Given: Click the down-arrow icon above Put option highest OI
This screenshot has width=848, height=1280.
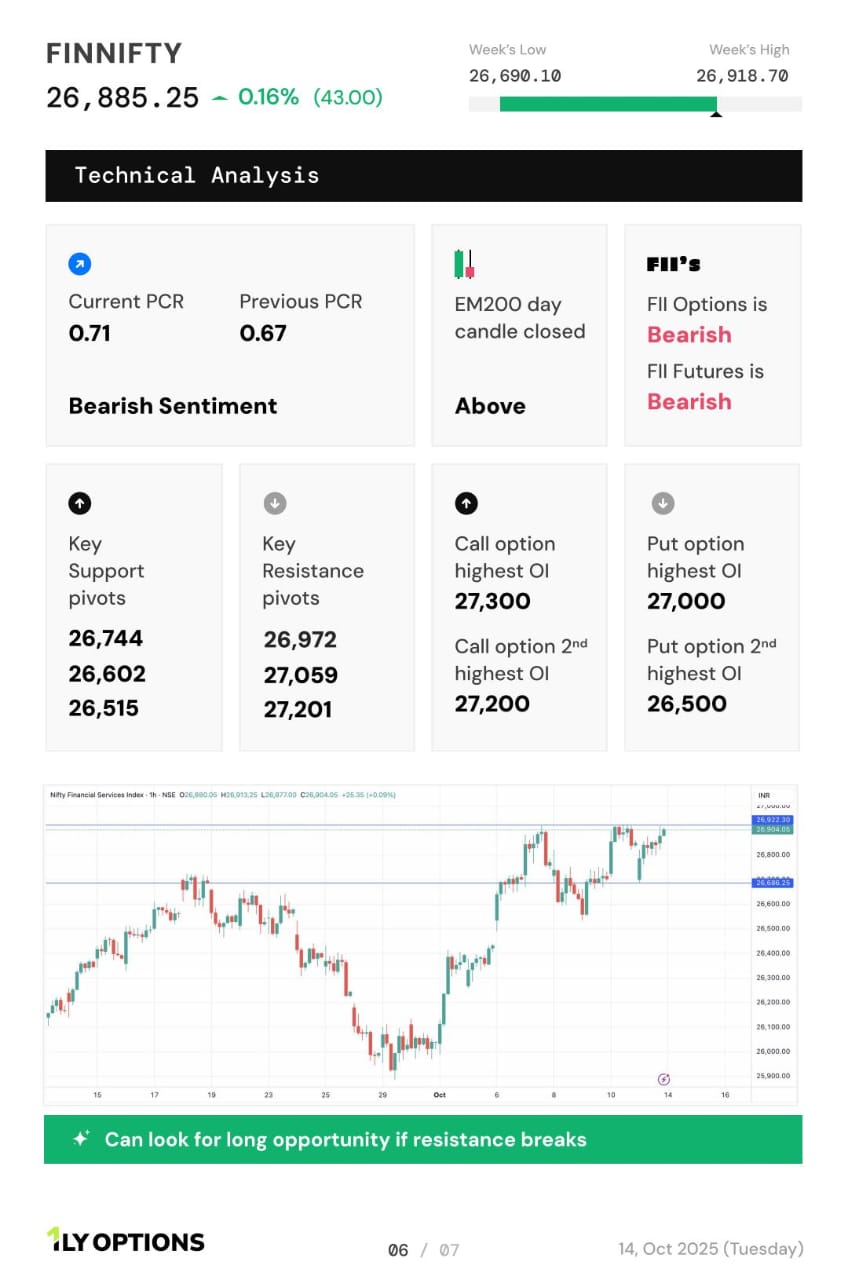Looking at the screenshot, I should point(662,504).
